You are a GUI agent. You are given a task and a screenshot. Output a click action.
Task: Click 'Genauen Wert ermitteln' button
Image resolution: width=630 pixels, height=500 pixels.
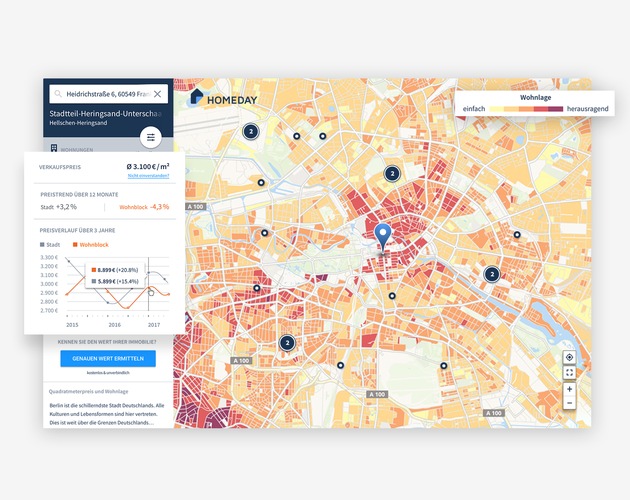[108, 359]
